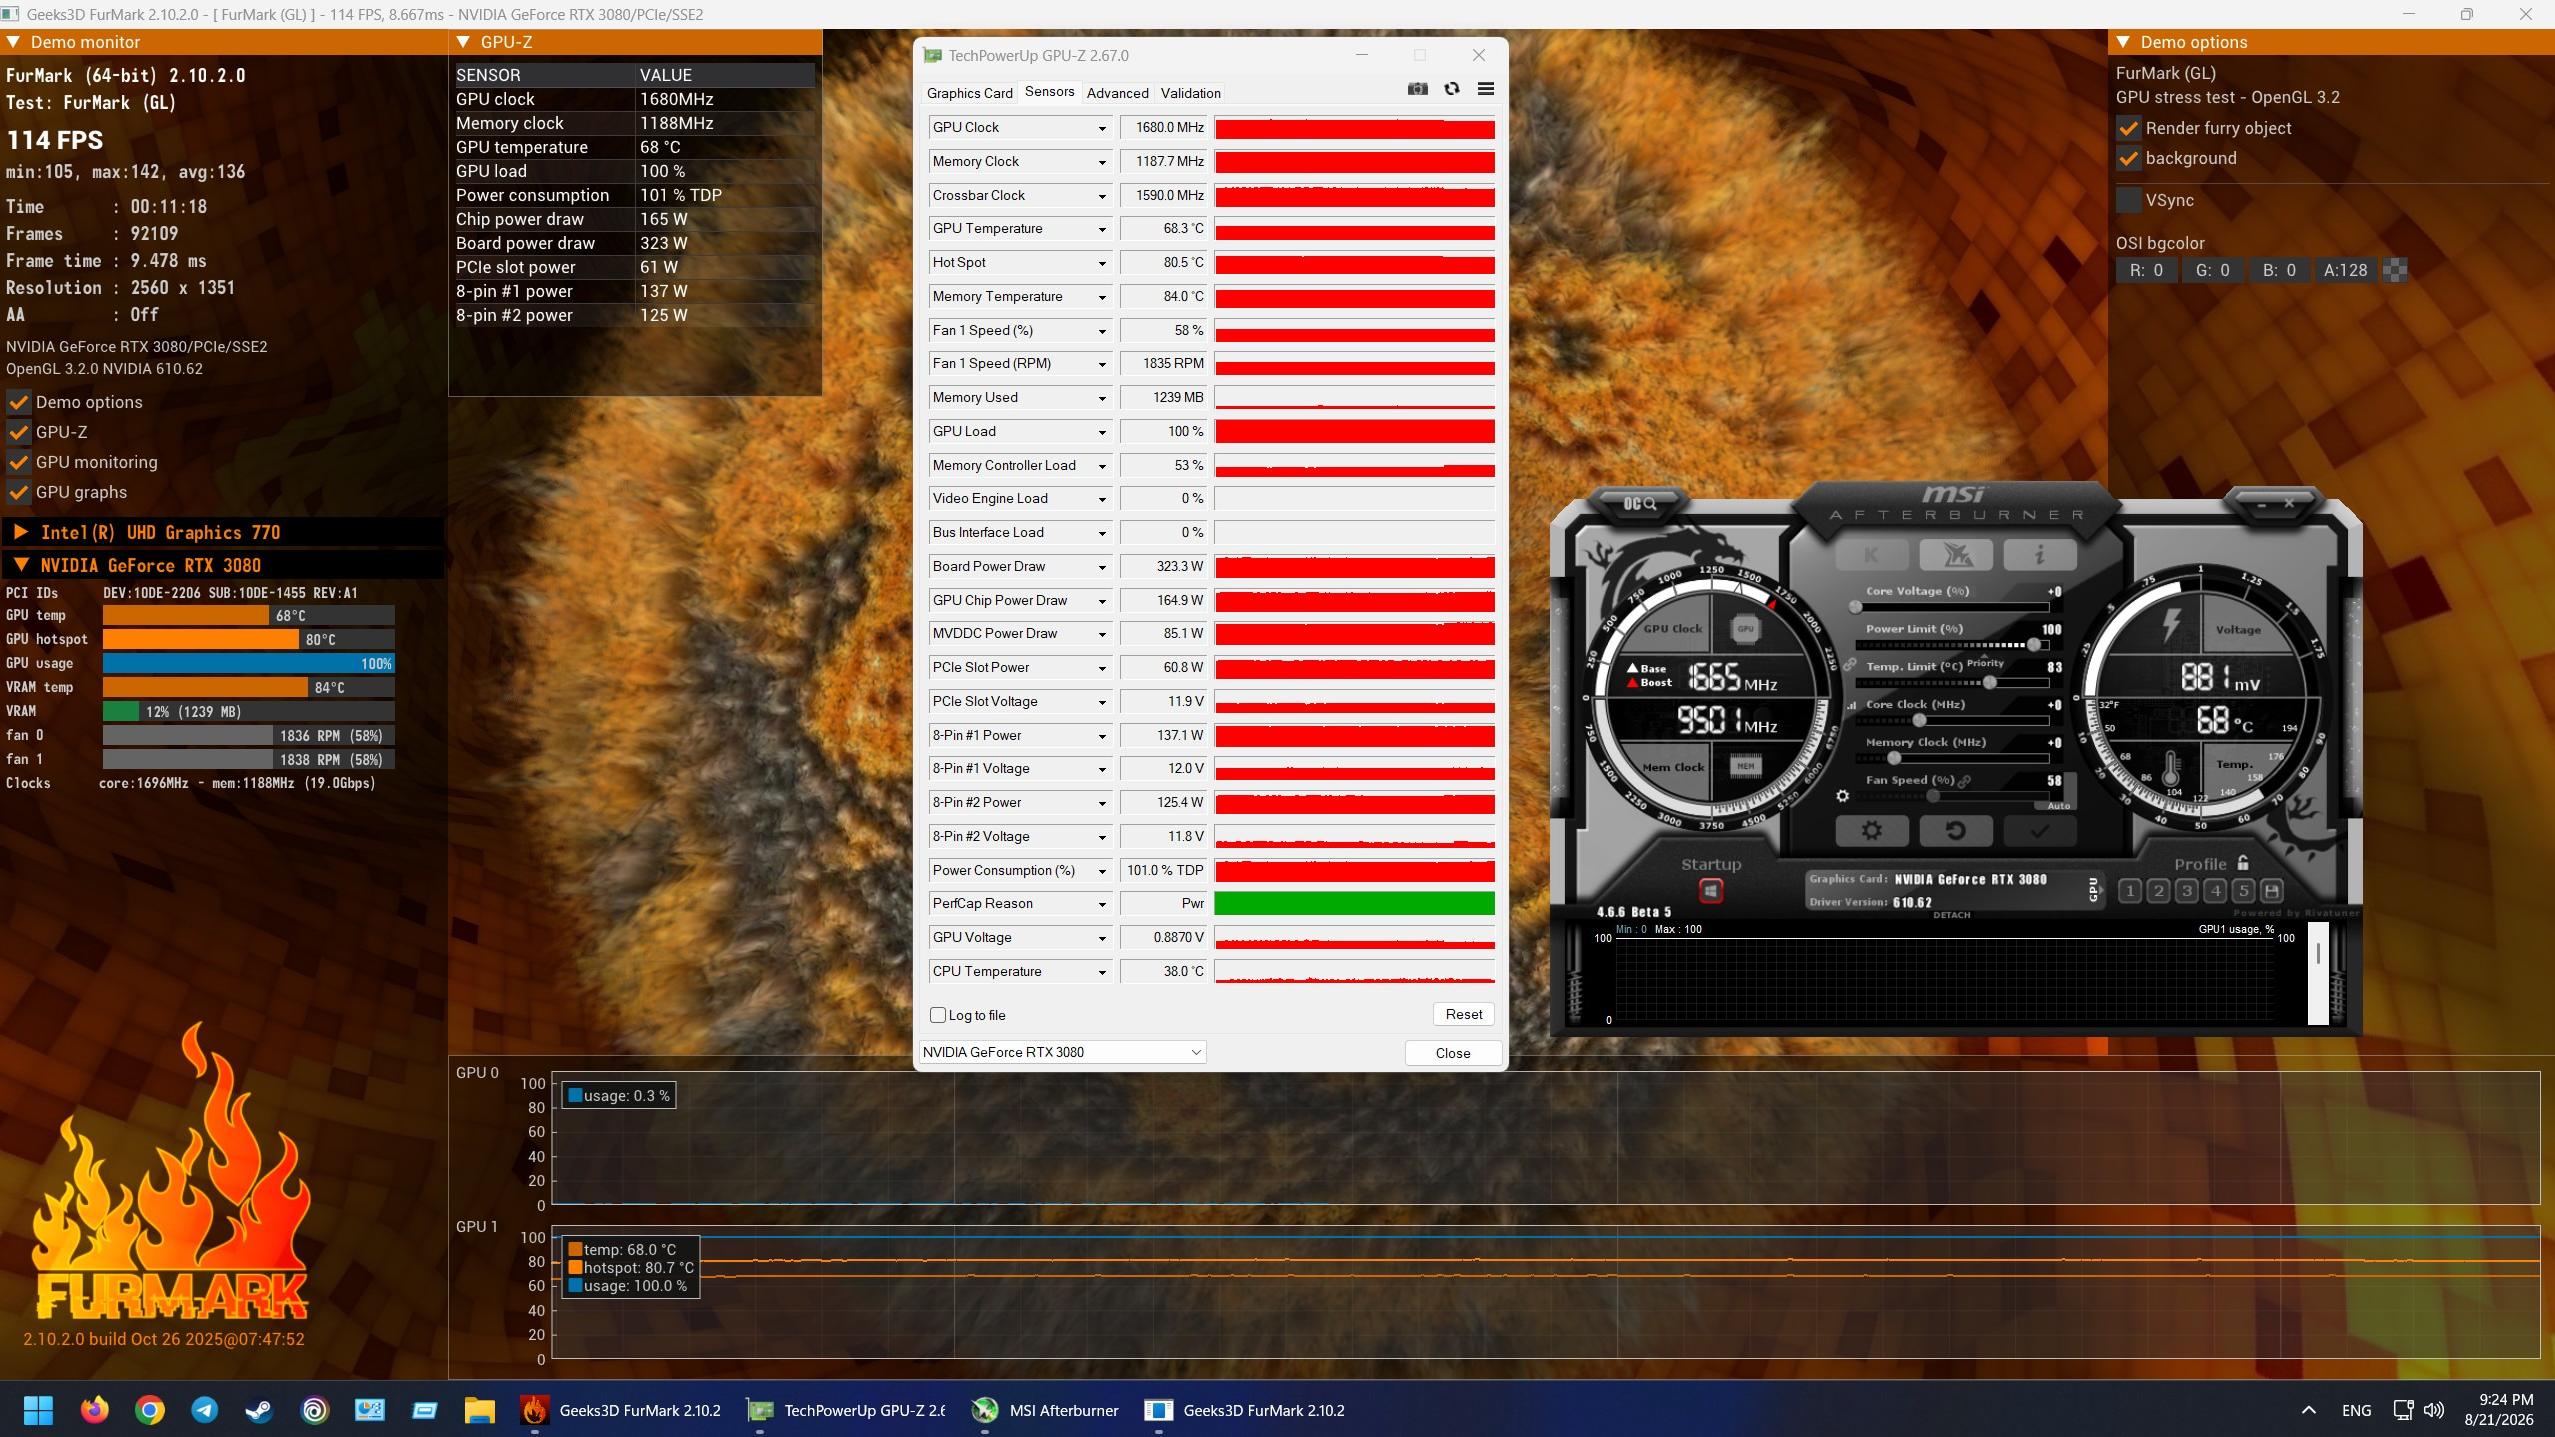Collapse the Demo monitor panel
The height and width of the screenshot is (1437, 2555).
(x=14, y=42)
